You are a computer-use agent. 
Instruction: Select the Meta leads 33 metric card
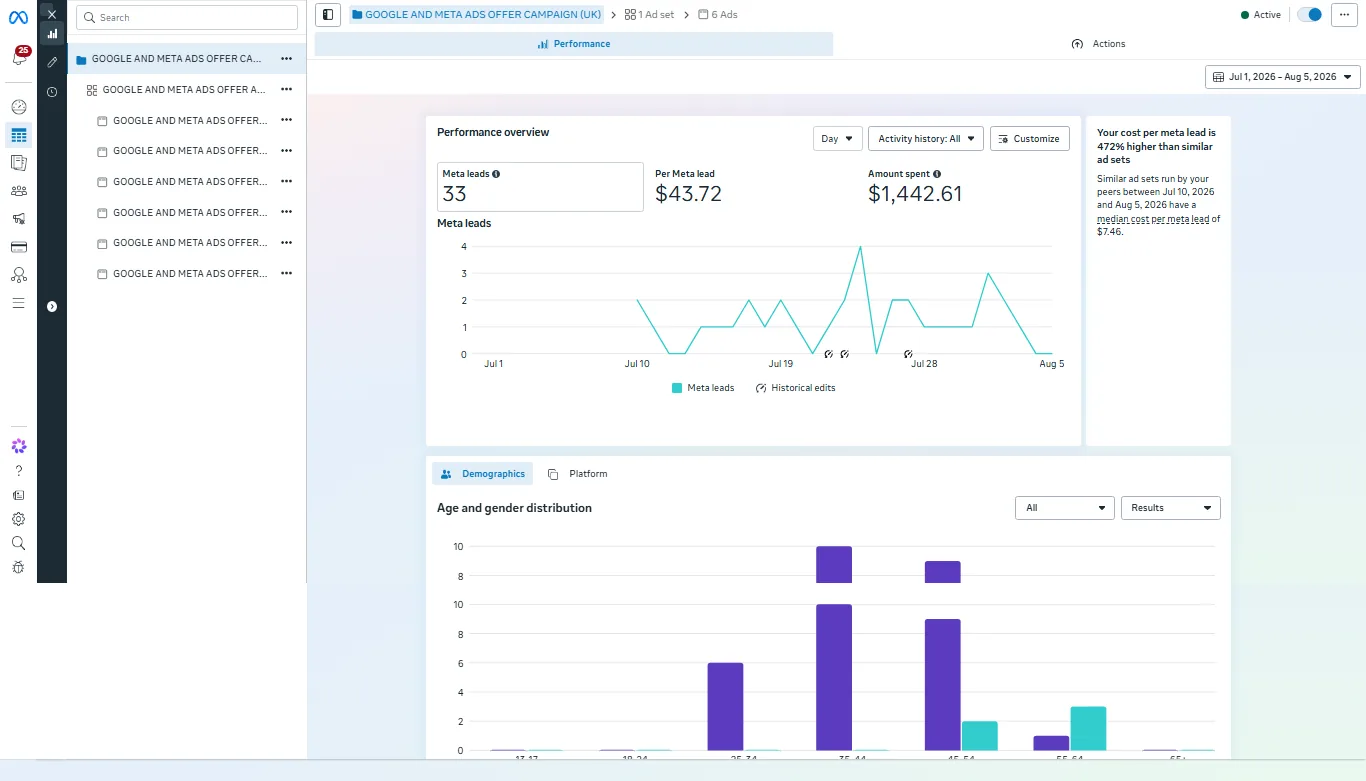pyautogui.click(x=540, y=187)
